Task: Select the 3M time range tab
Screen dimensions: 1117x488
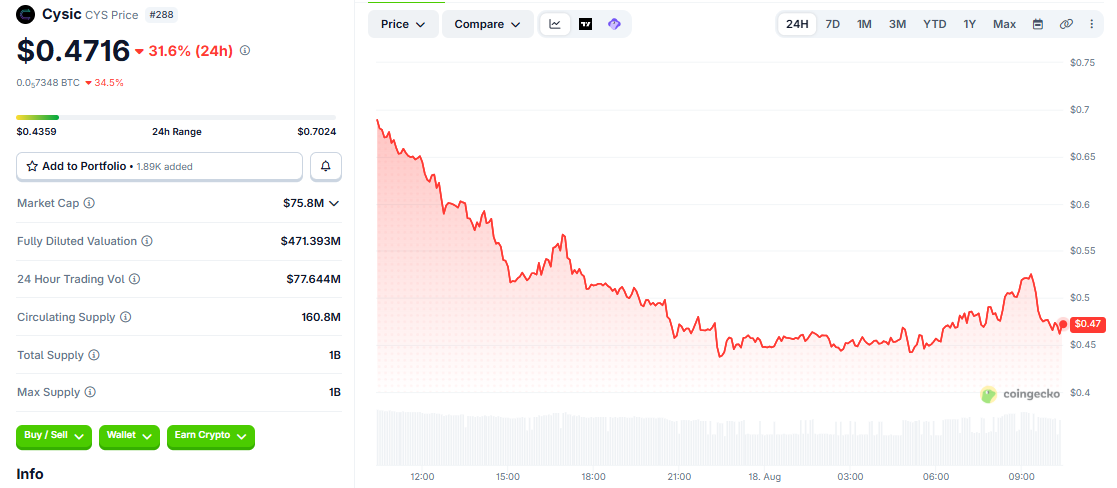Action: (897, 24)
